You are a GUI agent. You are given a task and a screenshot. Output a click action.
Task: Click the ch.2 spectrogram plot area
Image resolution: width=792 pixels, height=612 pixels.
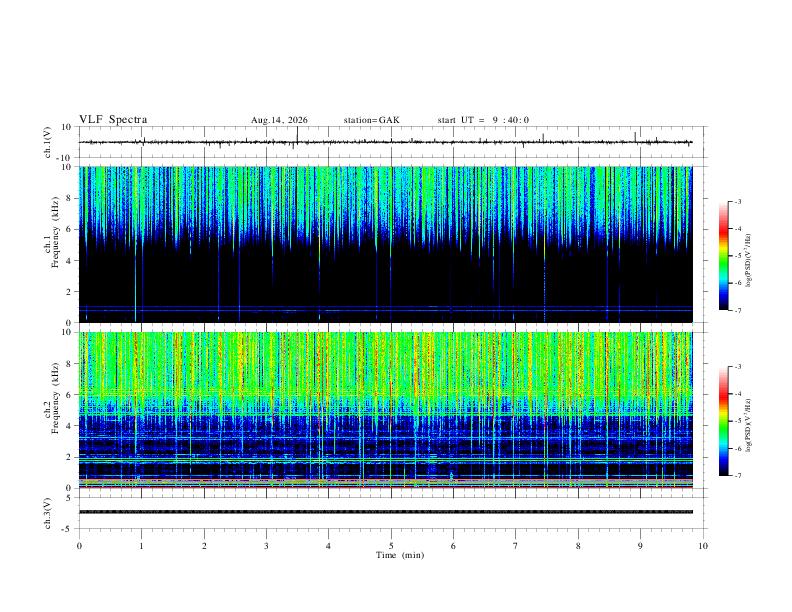click(385, 410)
